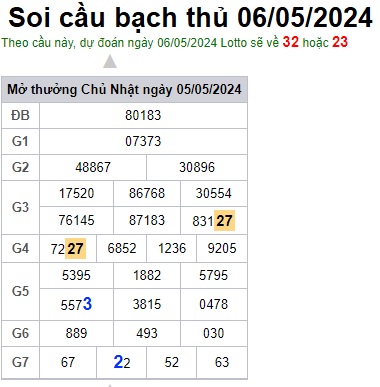Click the G4 number 6852
The image size is (380, 387).
point(122,248)
